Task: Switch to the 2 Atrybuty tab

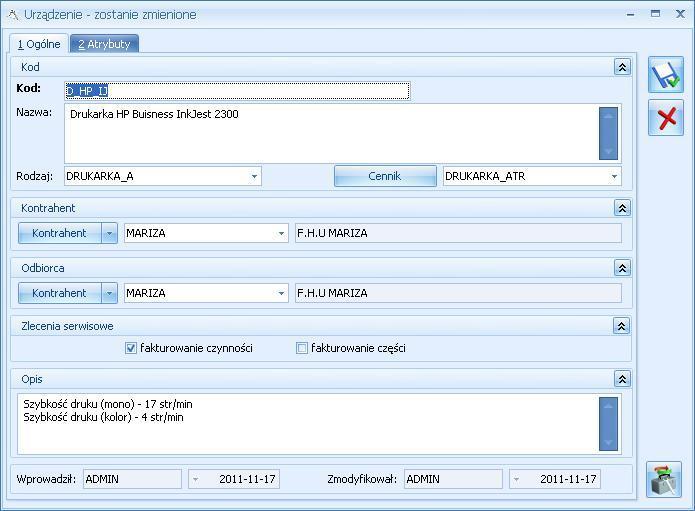Action: point(105,44)
